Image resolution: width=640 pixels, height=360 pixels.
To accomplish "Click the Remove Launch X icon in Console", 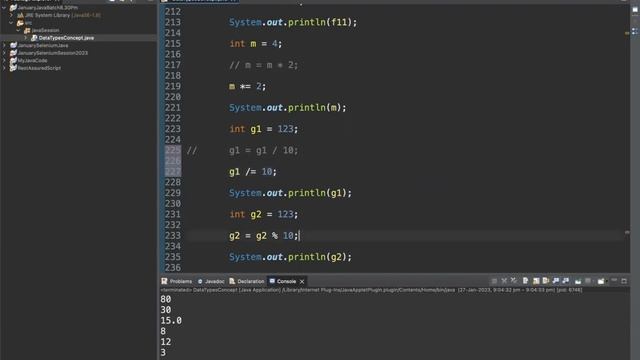I will click(x=504, y=281).
